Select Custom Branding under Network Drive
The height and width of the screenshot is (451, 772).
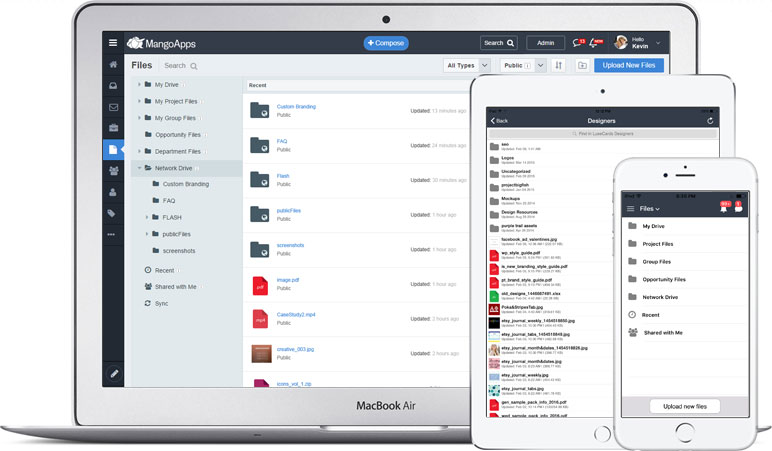click(x=186, y=184)
